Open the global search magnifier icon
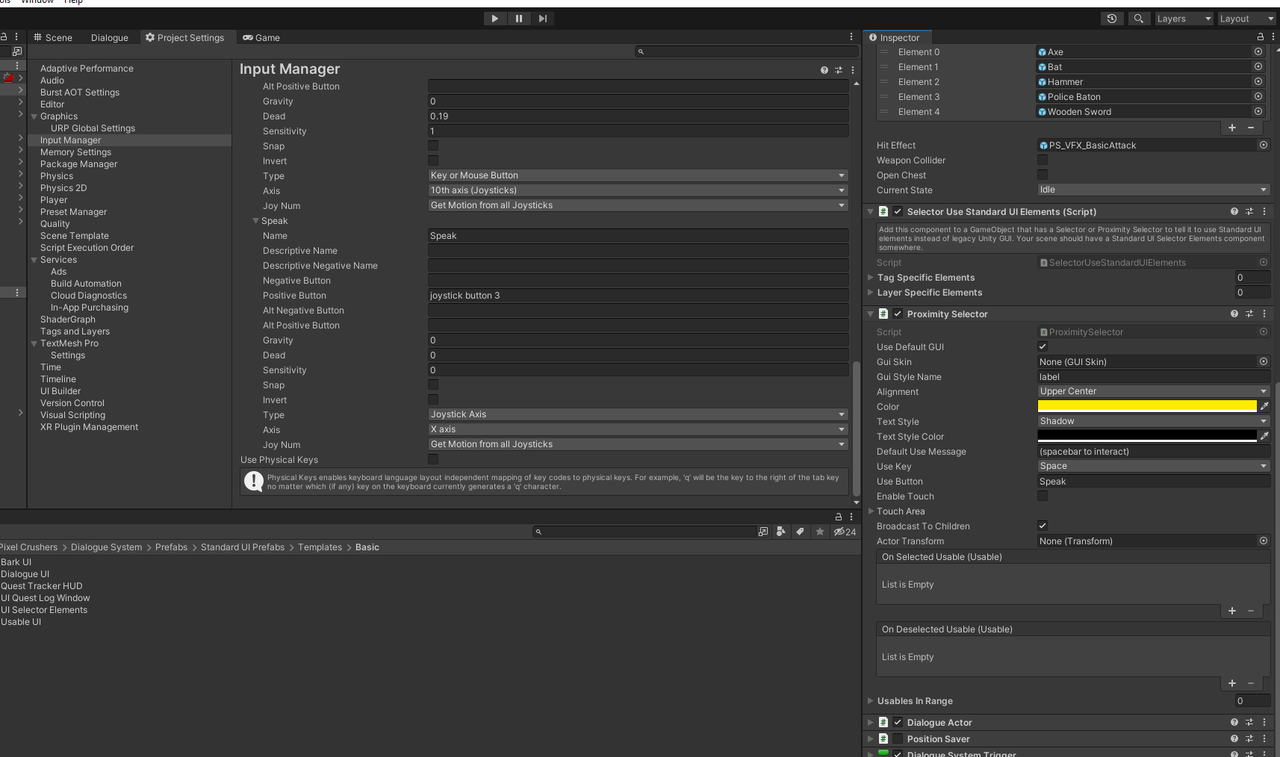Screen dimensions: 1280x757 (x=1138, y=18)
